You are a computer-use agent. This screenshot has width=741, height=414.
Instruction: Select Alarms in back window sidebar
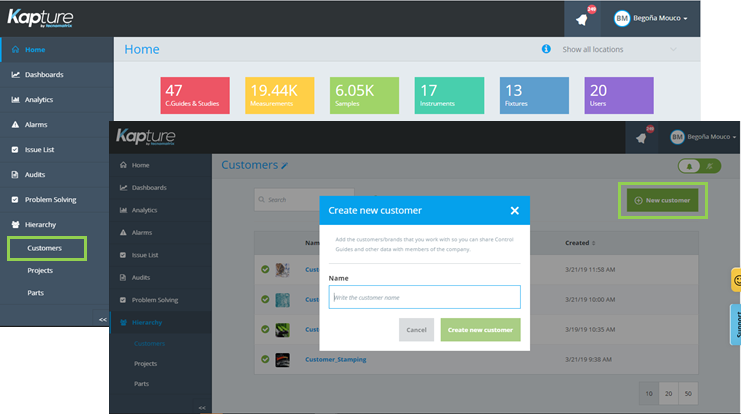point(57,125)
